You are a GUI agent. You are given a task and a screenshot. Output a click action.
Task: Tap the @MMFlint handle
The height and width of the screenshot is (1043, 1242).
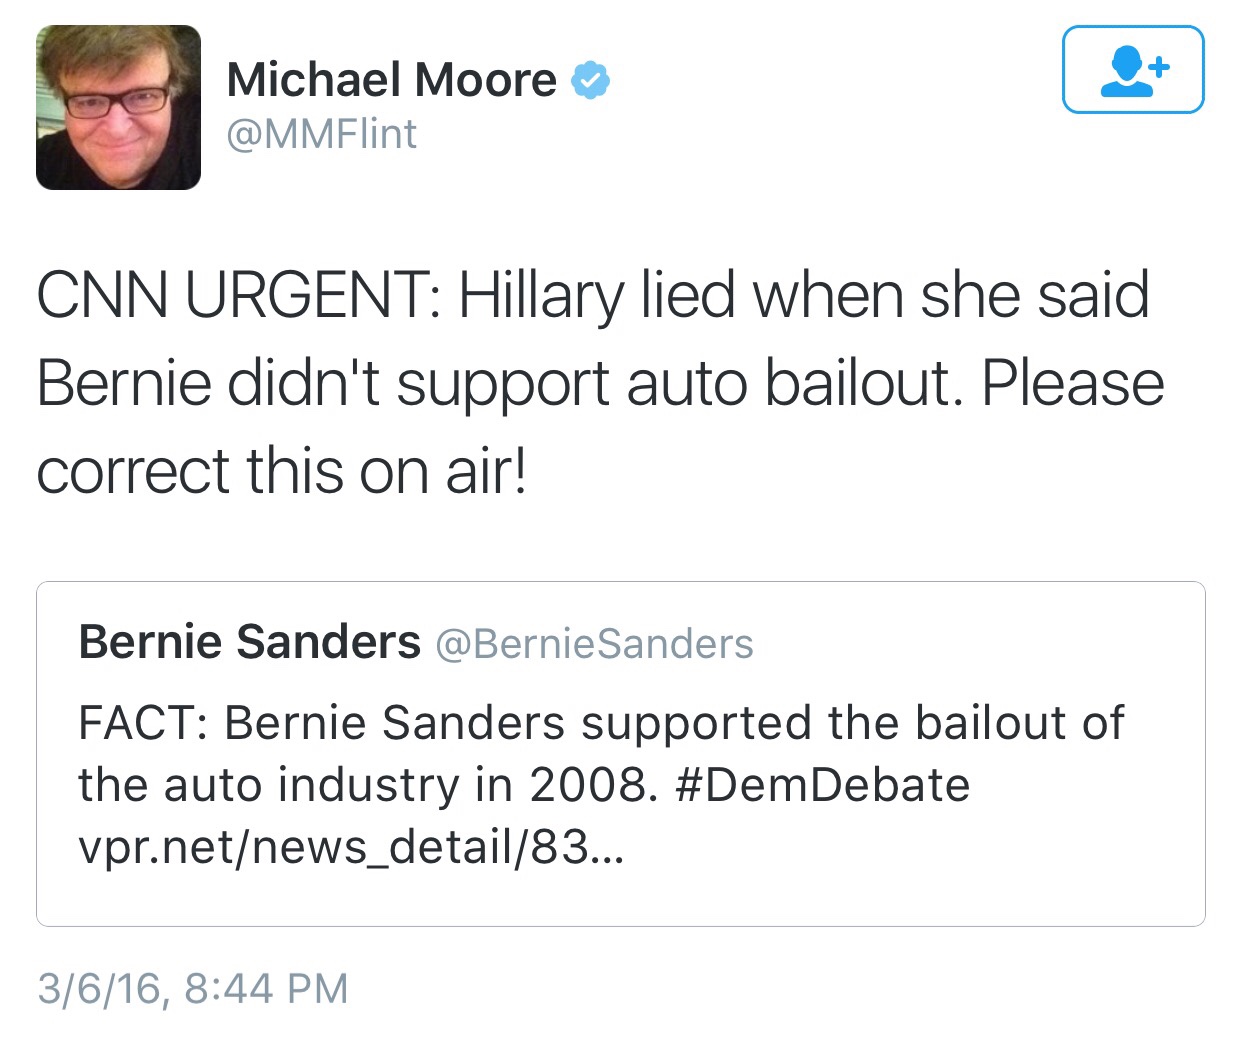point(321,134)
